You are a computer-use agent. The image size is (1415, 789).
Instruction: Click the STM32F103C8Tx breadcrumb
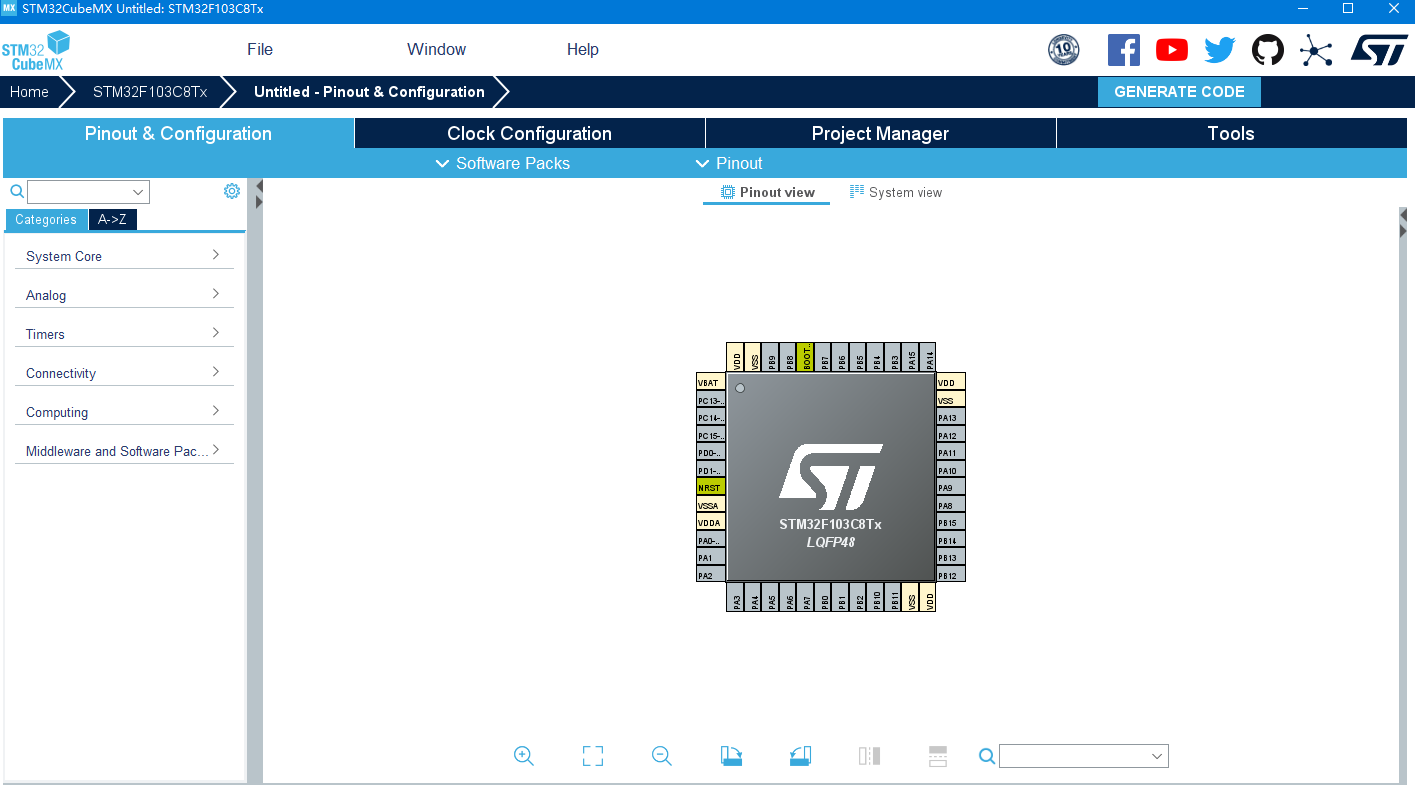pyautogui.click(x=150, y=92)
